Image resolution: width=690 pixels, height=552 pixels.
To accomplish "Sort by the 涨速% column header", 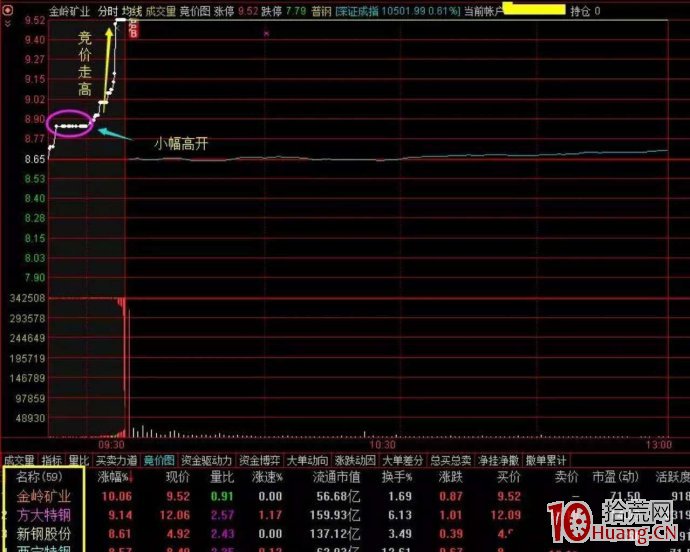I will 268,477.
